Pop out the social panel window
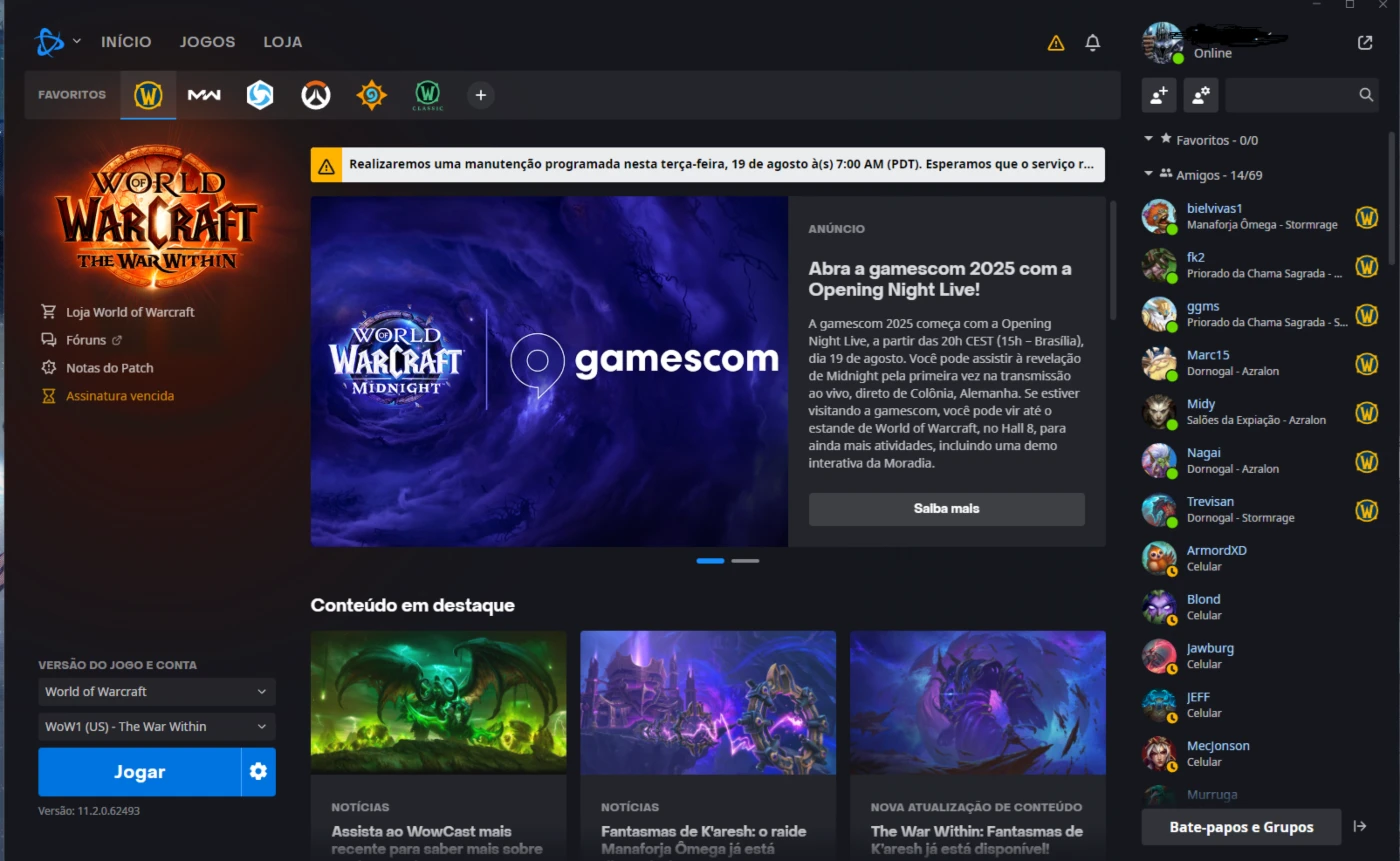 (x=1365, y=42)
